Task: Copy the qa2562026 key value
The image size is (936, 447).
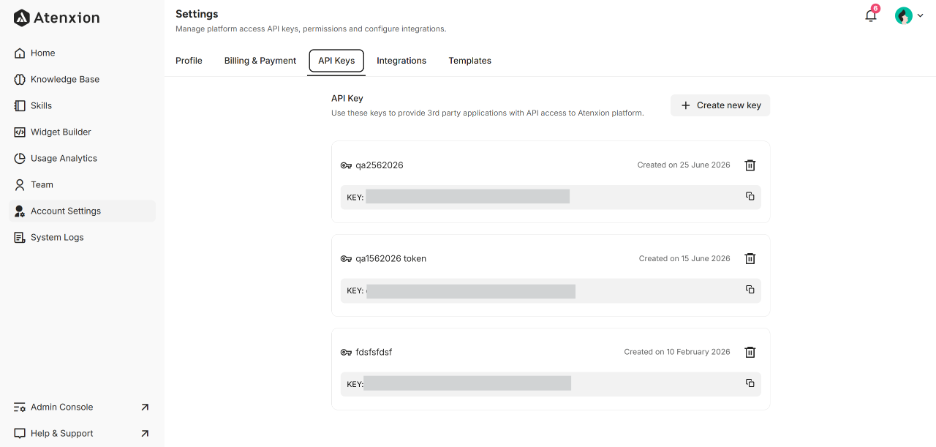Action: (750, 196)
